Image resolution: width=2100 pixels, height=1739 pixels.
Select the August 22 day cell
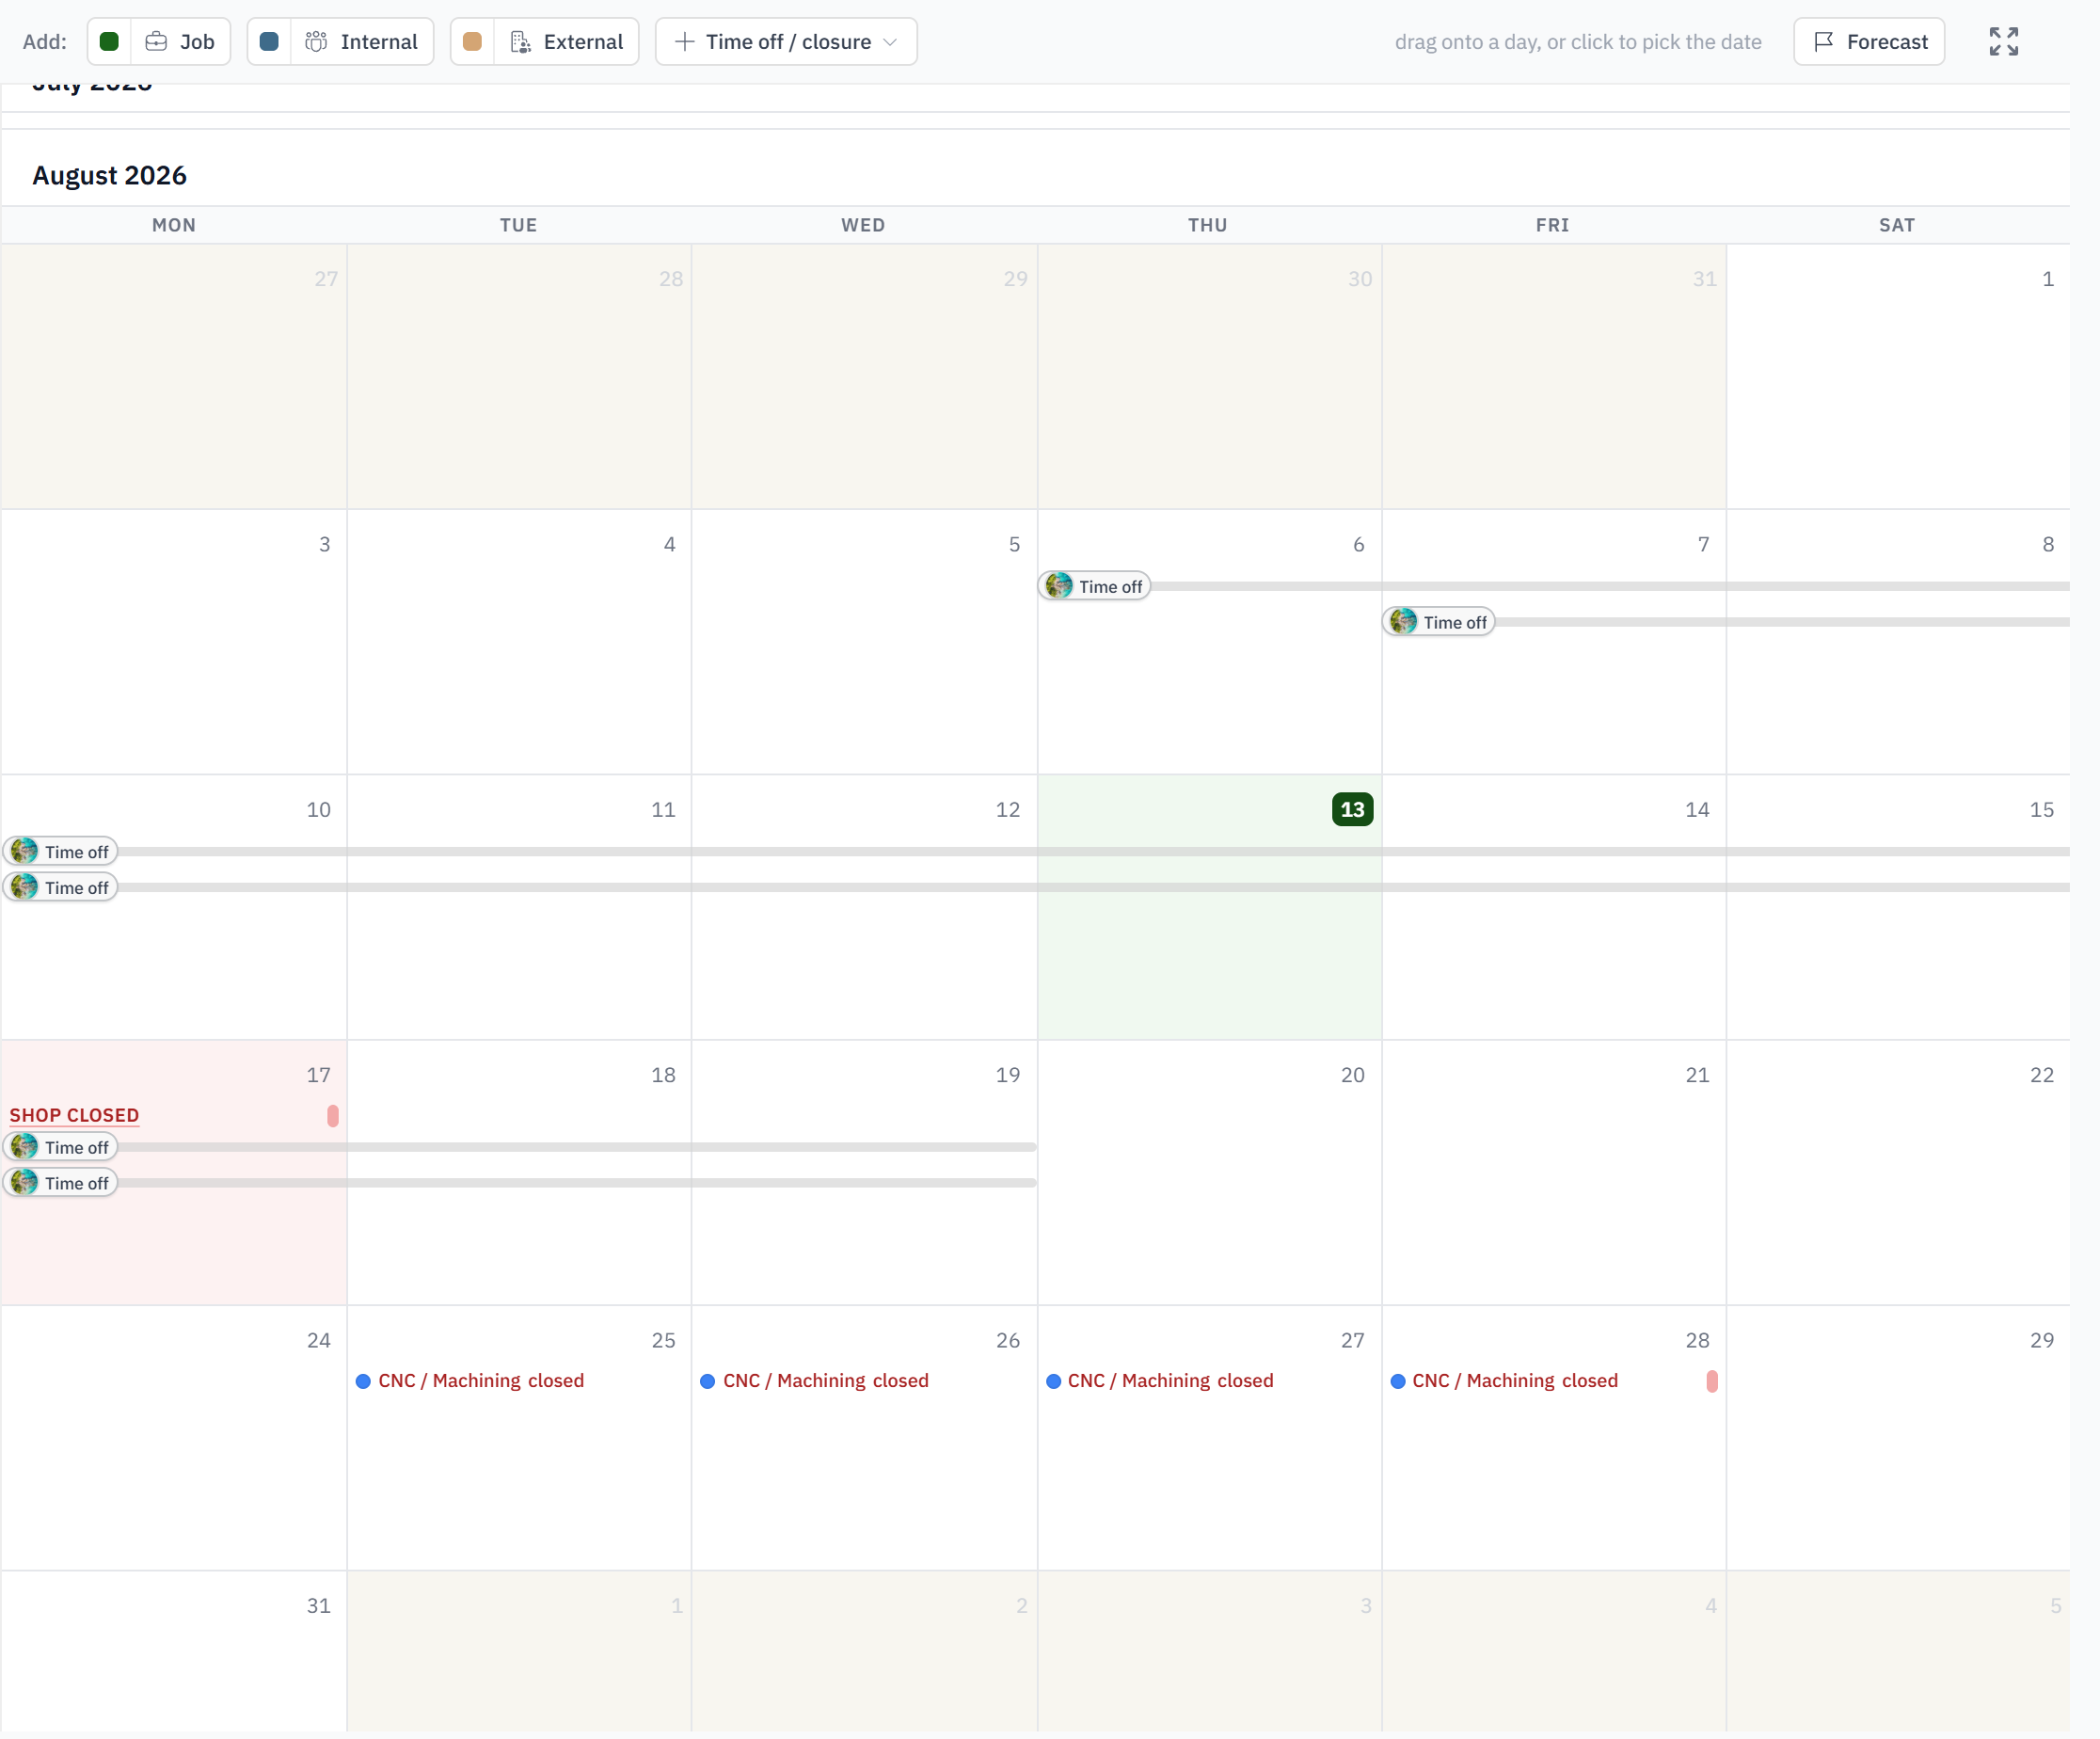(x=1898, y=1172)
